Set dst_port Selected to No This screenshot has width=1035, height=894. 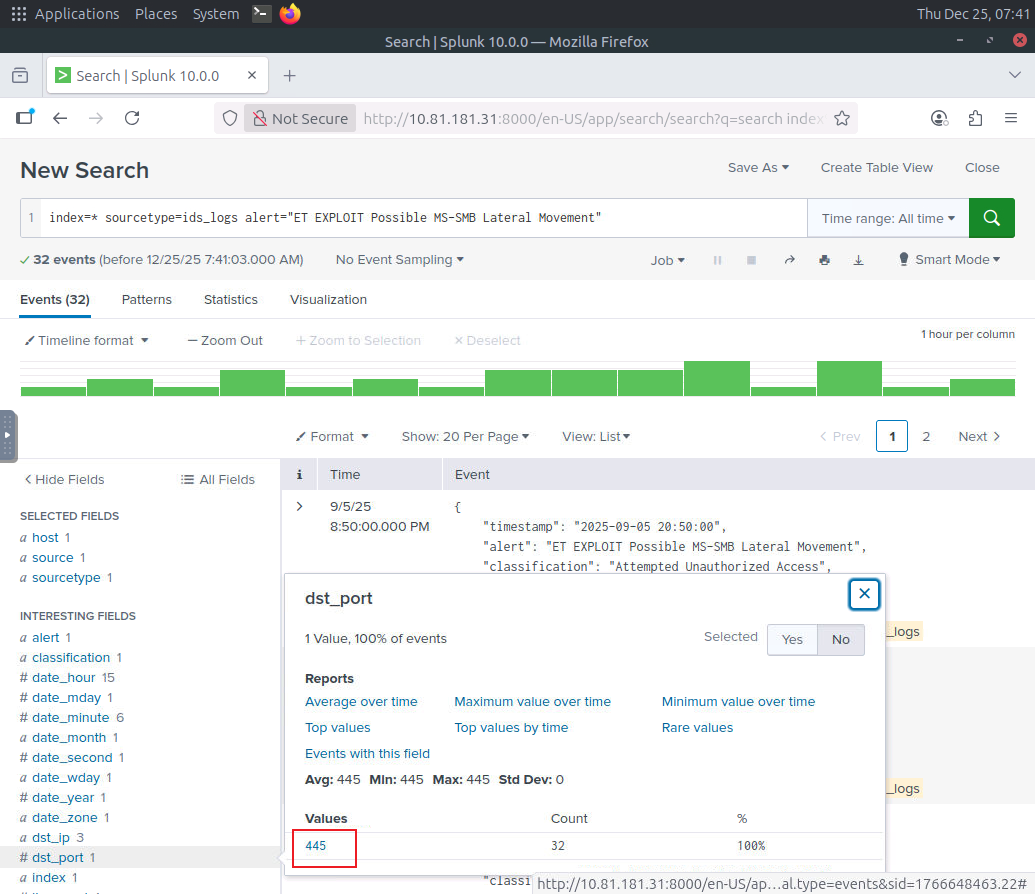pyautogui.click(x=840, y=640)
